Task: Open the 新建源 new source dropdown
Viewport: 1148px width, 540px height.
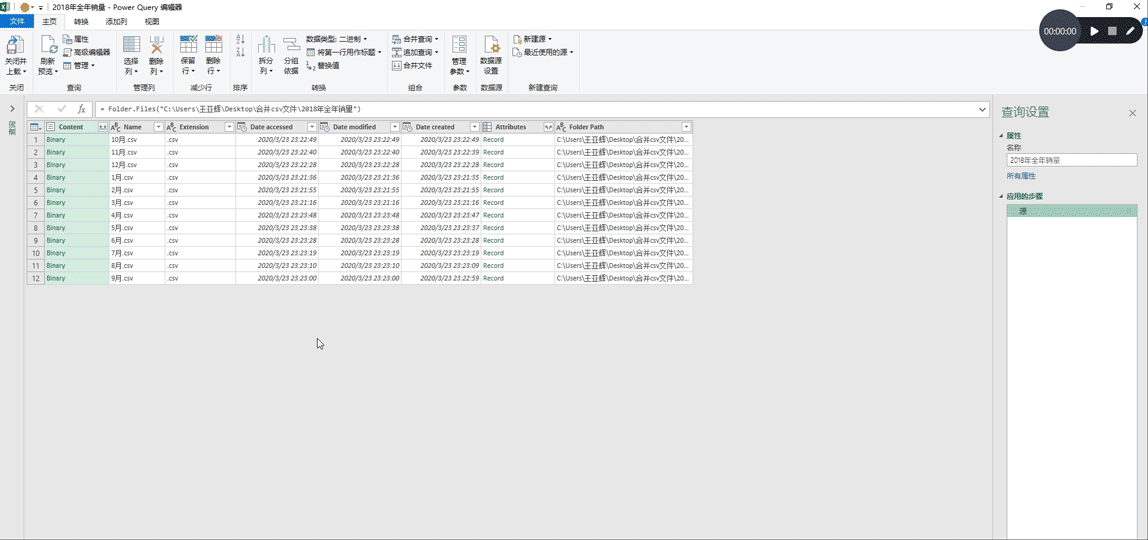Action: (532, 39)
